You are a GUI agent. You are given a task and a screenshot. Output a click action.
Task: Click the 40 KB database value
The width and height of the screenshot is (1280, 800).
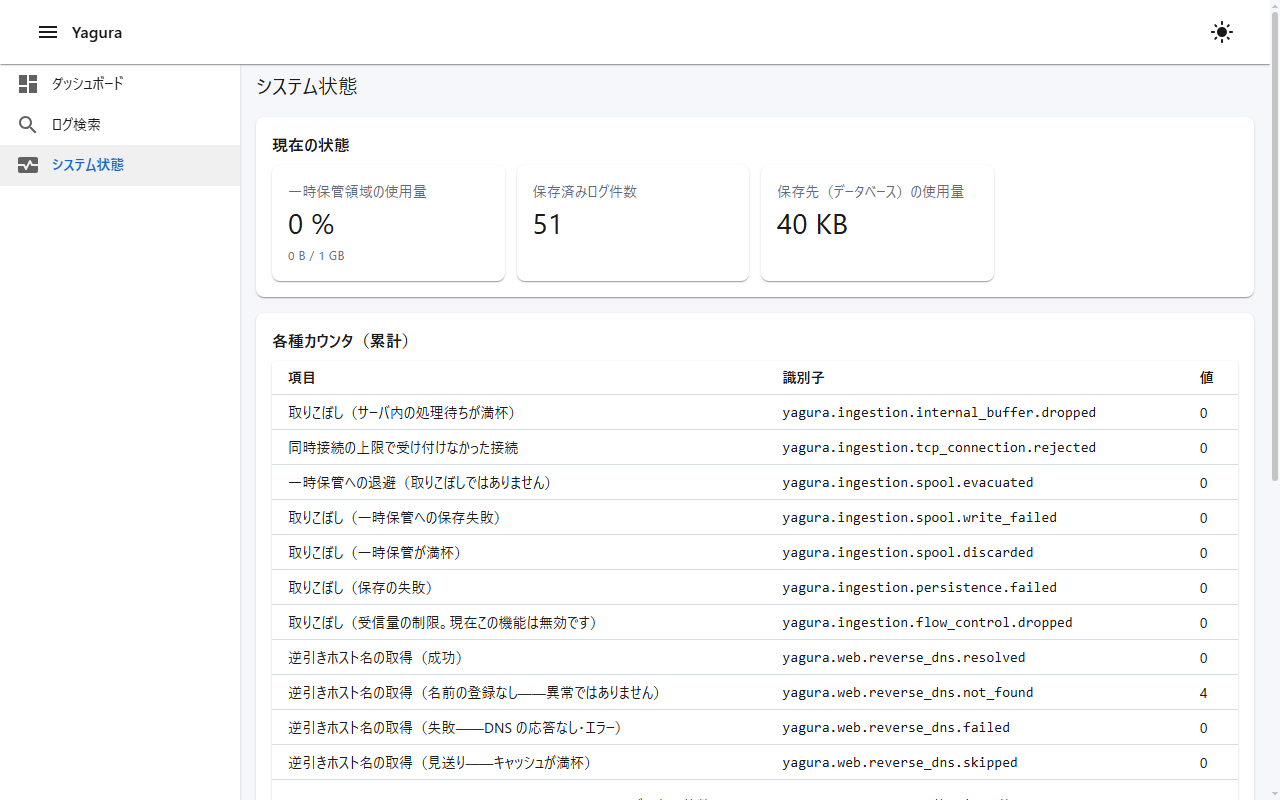click(812, 225)
